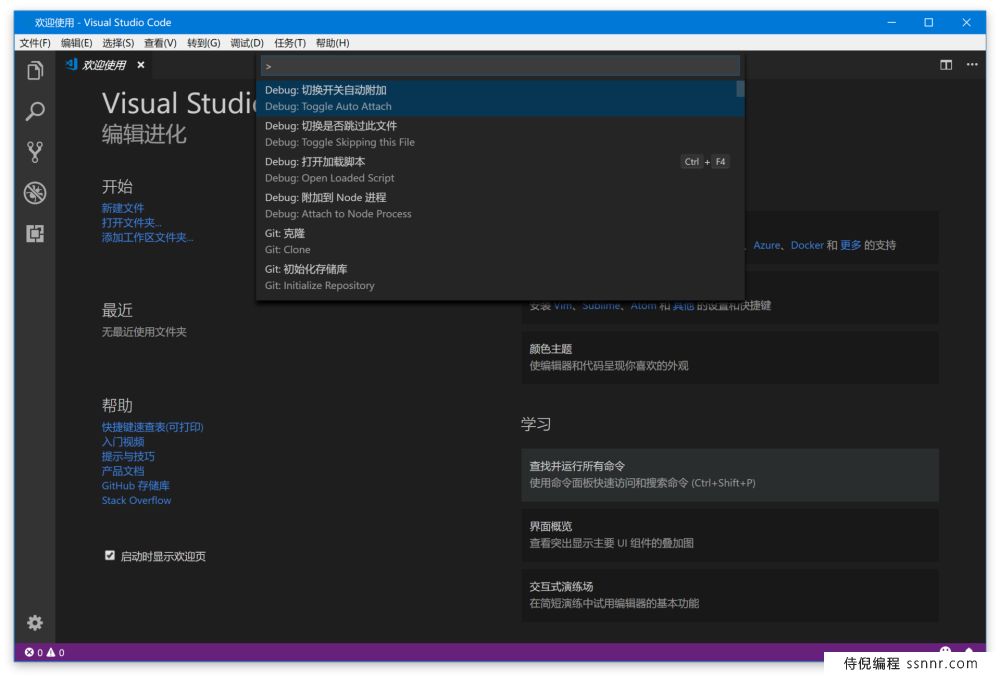Screen dimensions: 1000x679
Task: Close the 欢迎使用 tab
Action: click(x=141, y=65)
